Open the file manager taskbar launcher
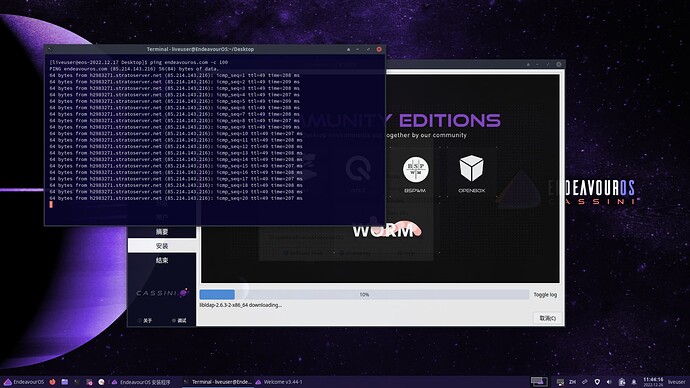Viewport: 690px width, 388px height. 65,382
